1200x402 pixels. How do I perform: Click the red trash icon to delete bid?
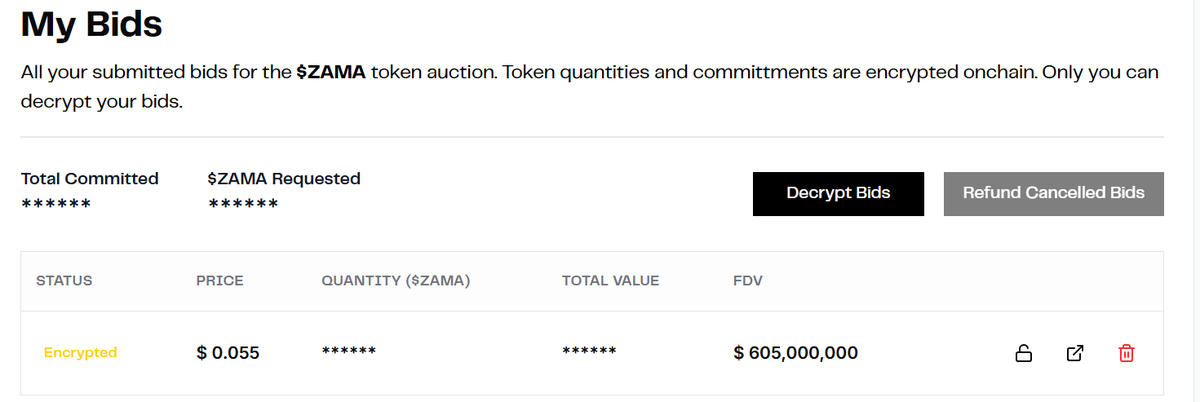click(1126, 353)
